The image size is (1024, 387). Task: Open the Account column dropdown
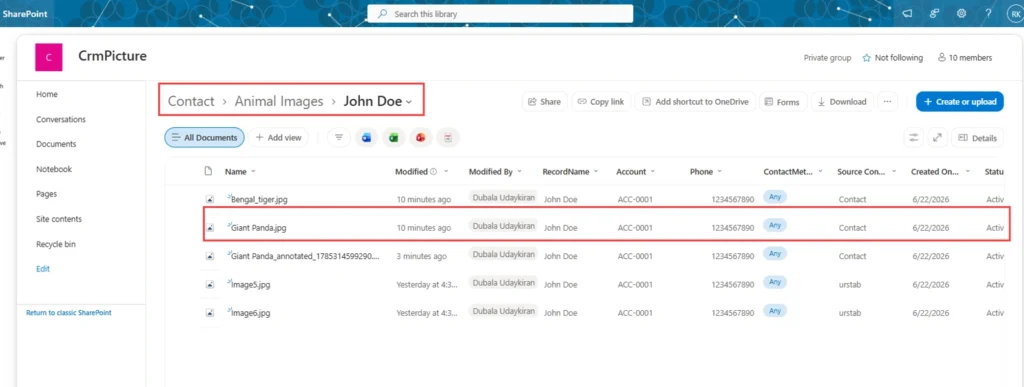[x=653, y=172]
